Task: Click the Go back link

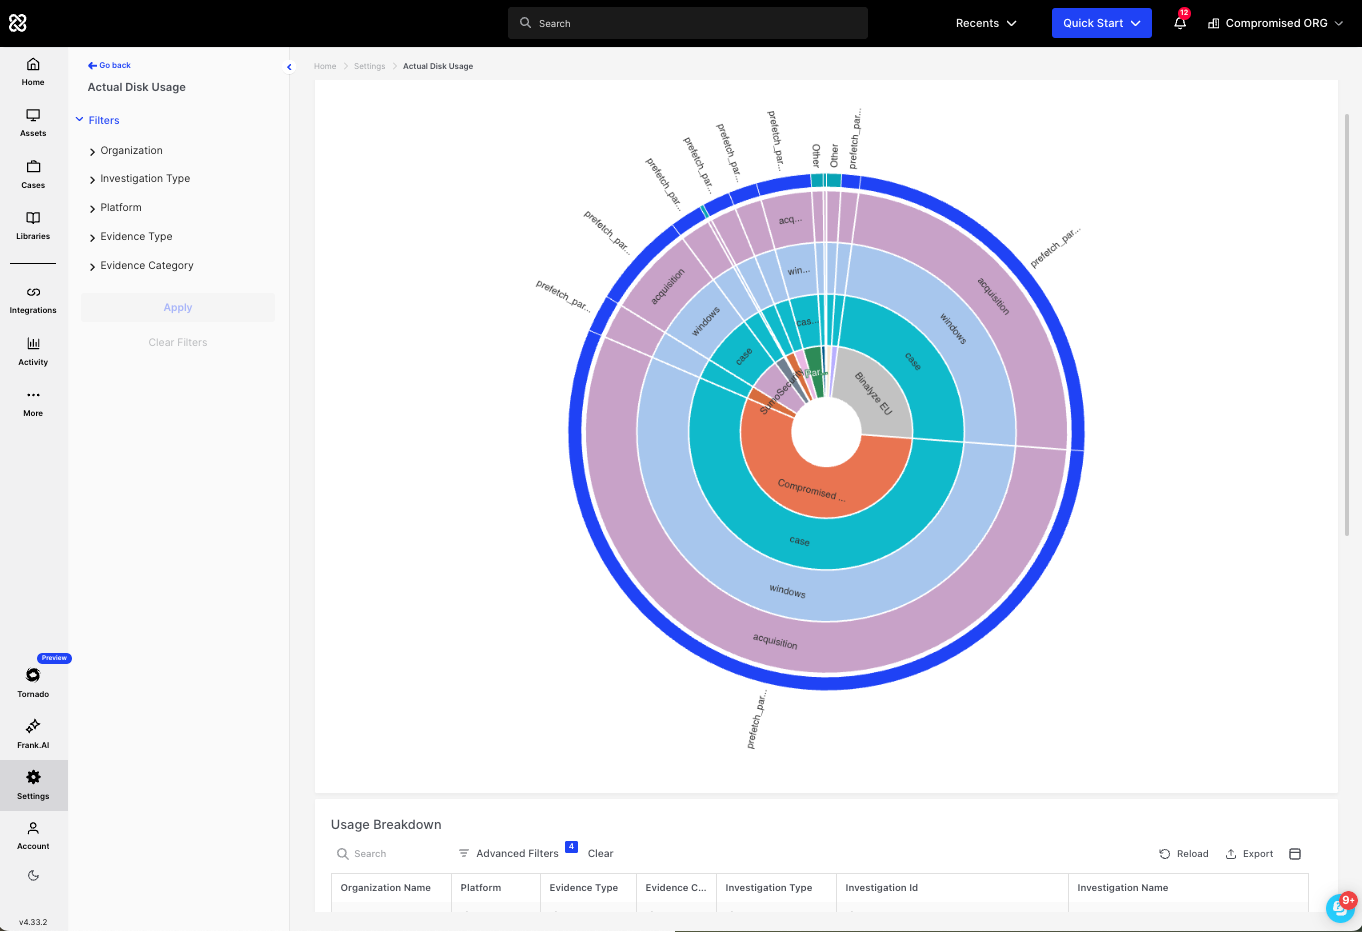Action: (110, 65)
